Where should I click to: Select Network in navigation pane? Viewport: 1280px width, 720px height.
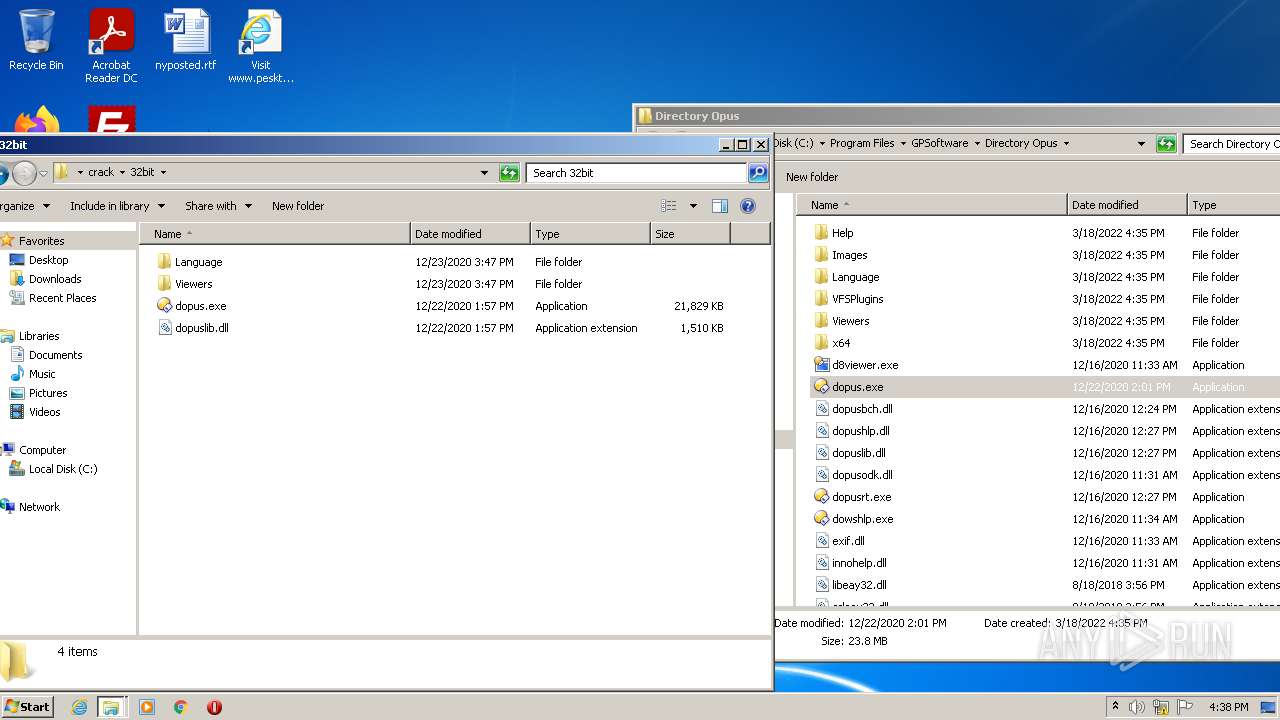click(x=39, y=507)
